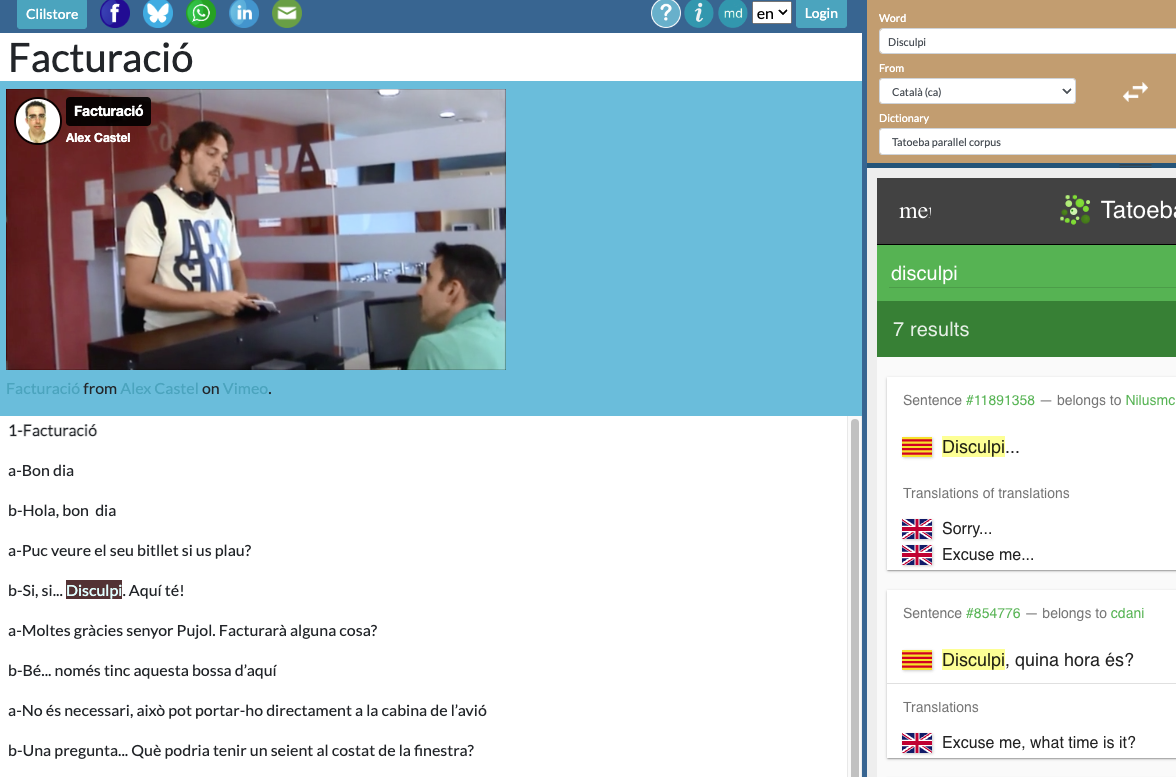Click the Word input field
Image resolution: width=1176 pixels, height=777 pixels.
pyautogui.click(x=1027, y=42)
